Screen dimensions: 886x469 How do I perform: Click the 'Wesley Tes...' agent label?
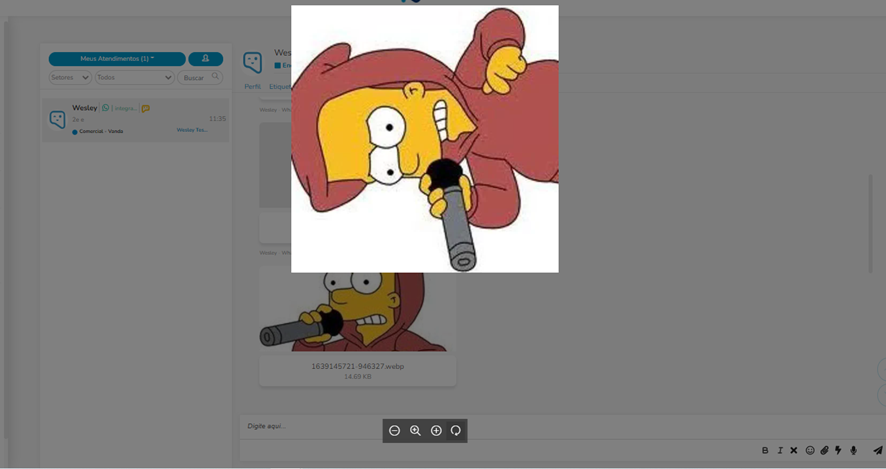192,130
